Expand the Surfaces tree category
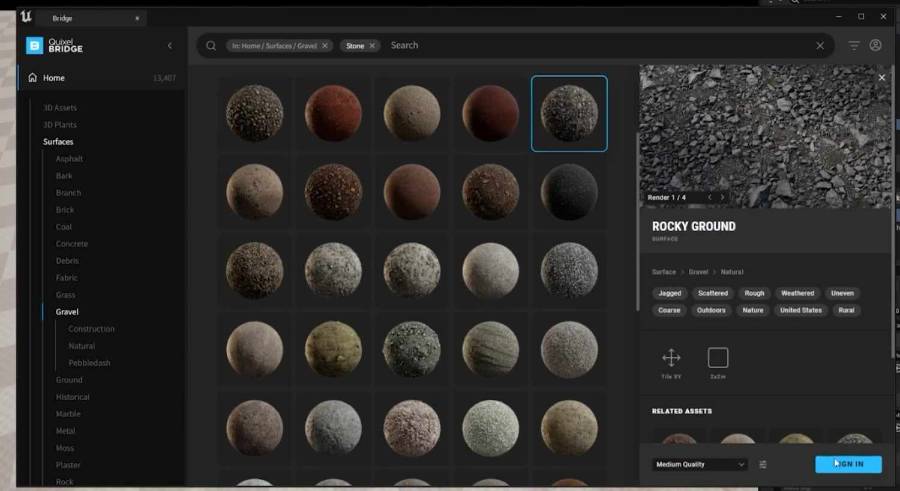This screenshot has height=491, width=900. pyautogui.click(x=58, y=142)
